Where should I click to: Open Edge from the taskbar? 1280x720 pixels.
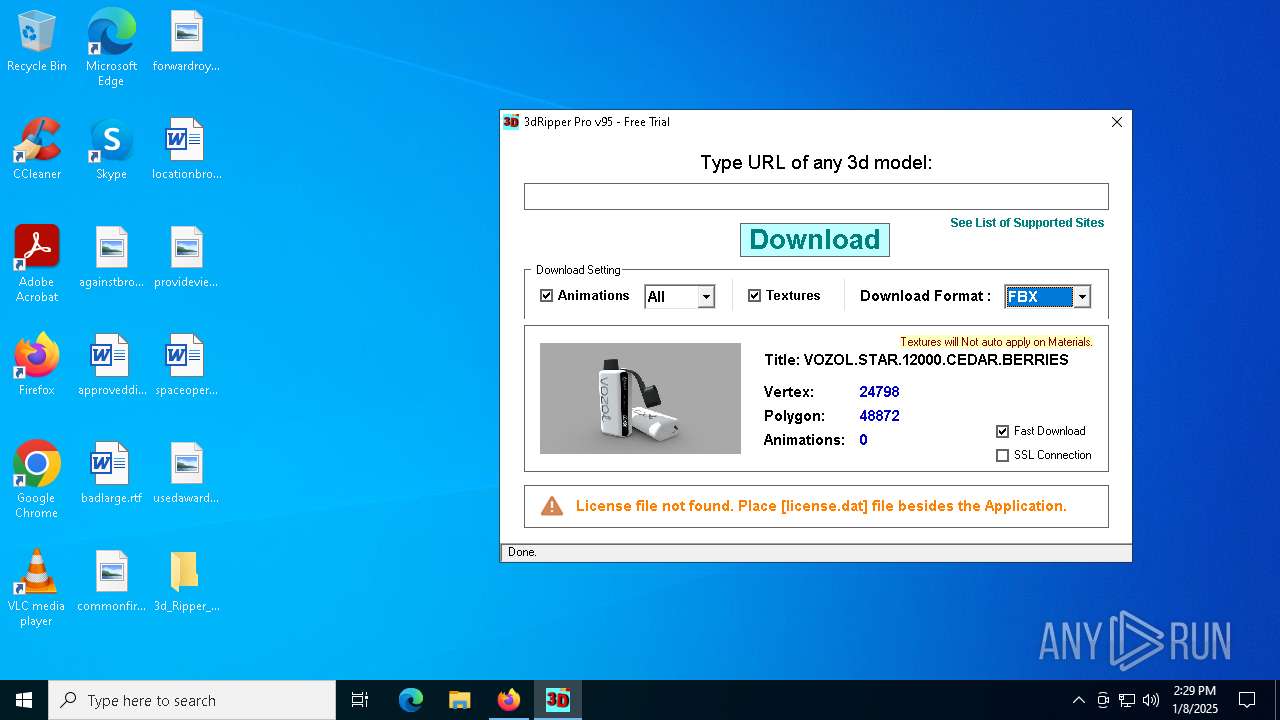[x=411, y=700]
